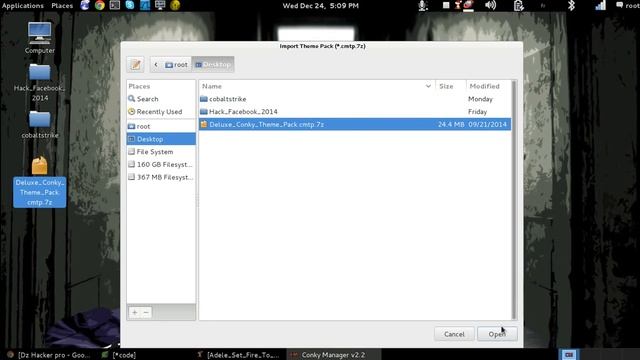
Task: Select the root path bar button
Action: (177, 64)
